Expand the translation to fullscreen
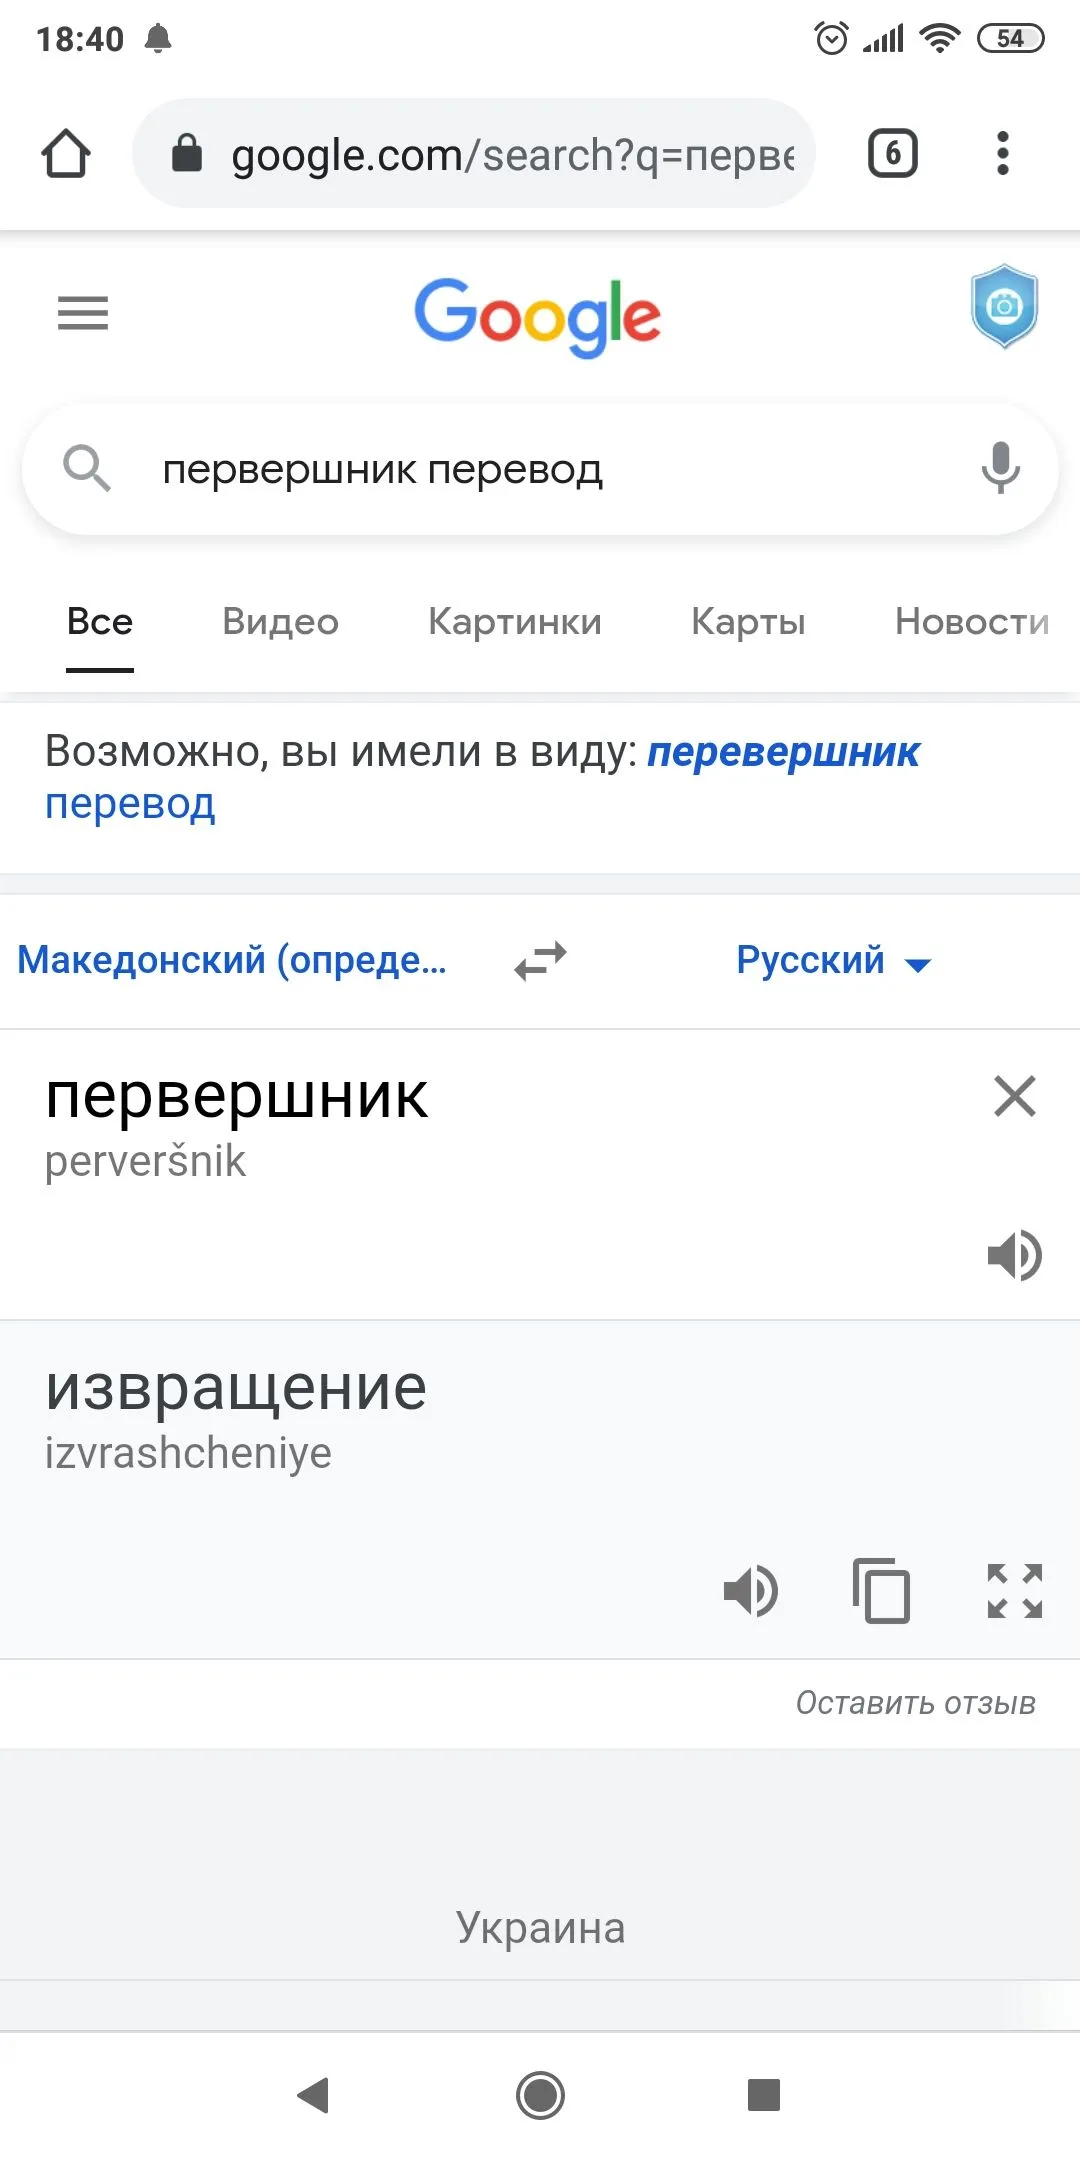This screenshot has height=2160, width=1080. click(x=1014, y=1590)
